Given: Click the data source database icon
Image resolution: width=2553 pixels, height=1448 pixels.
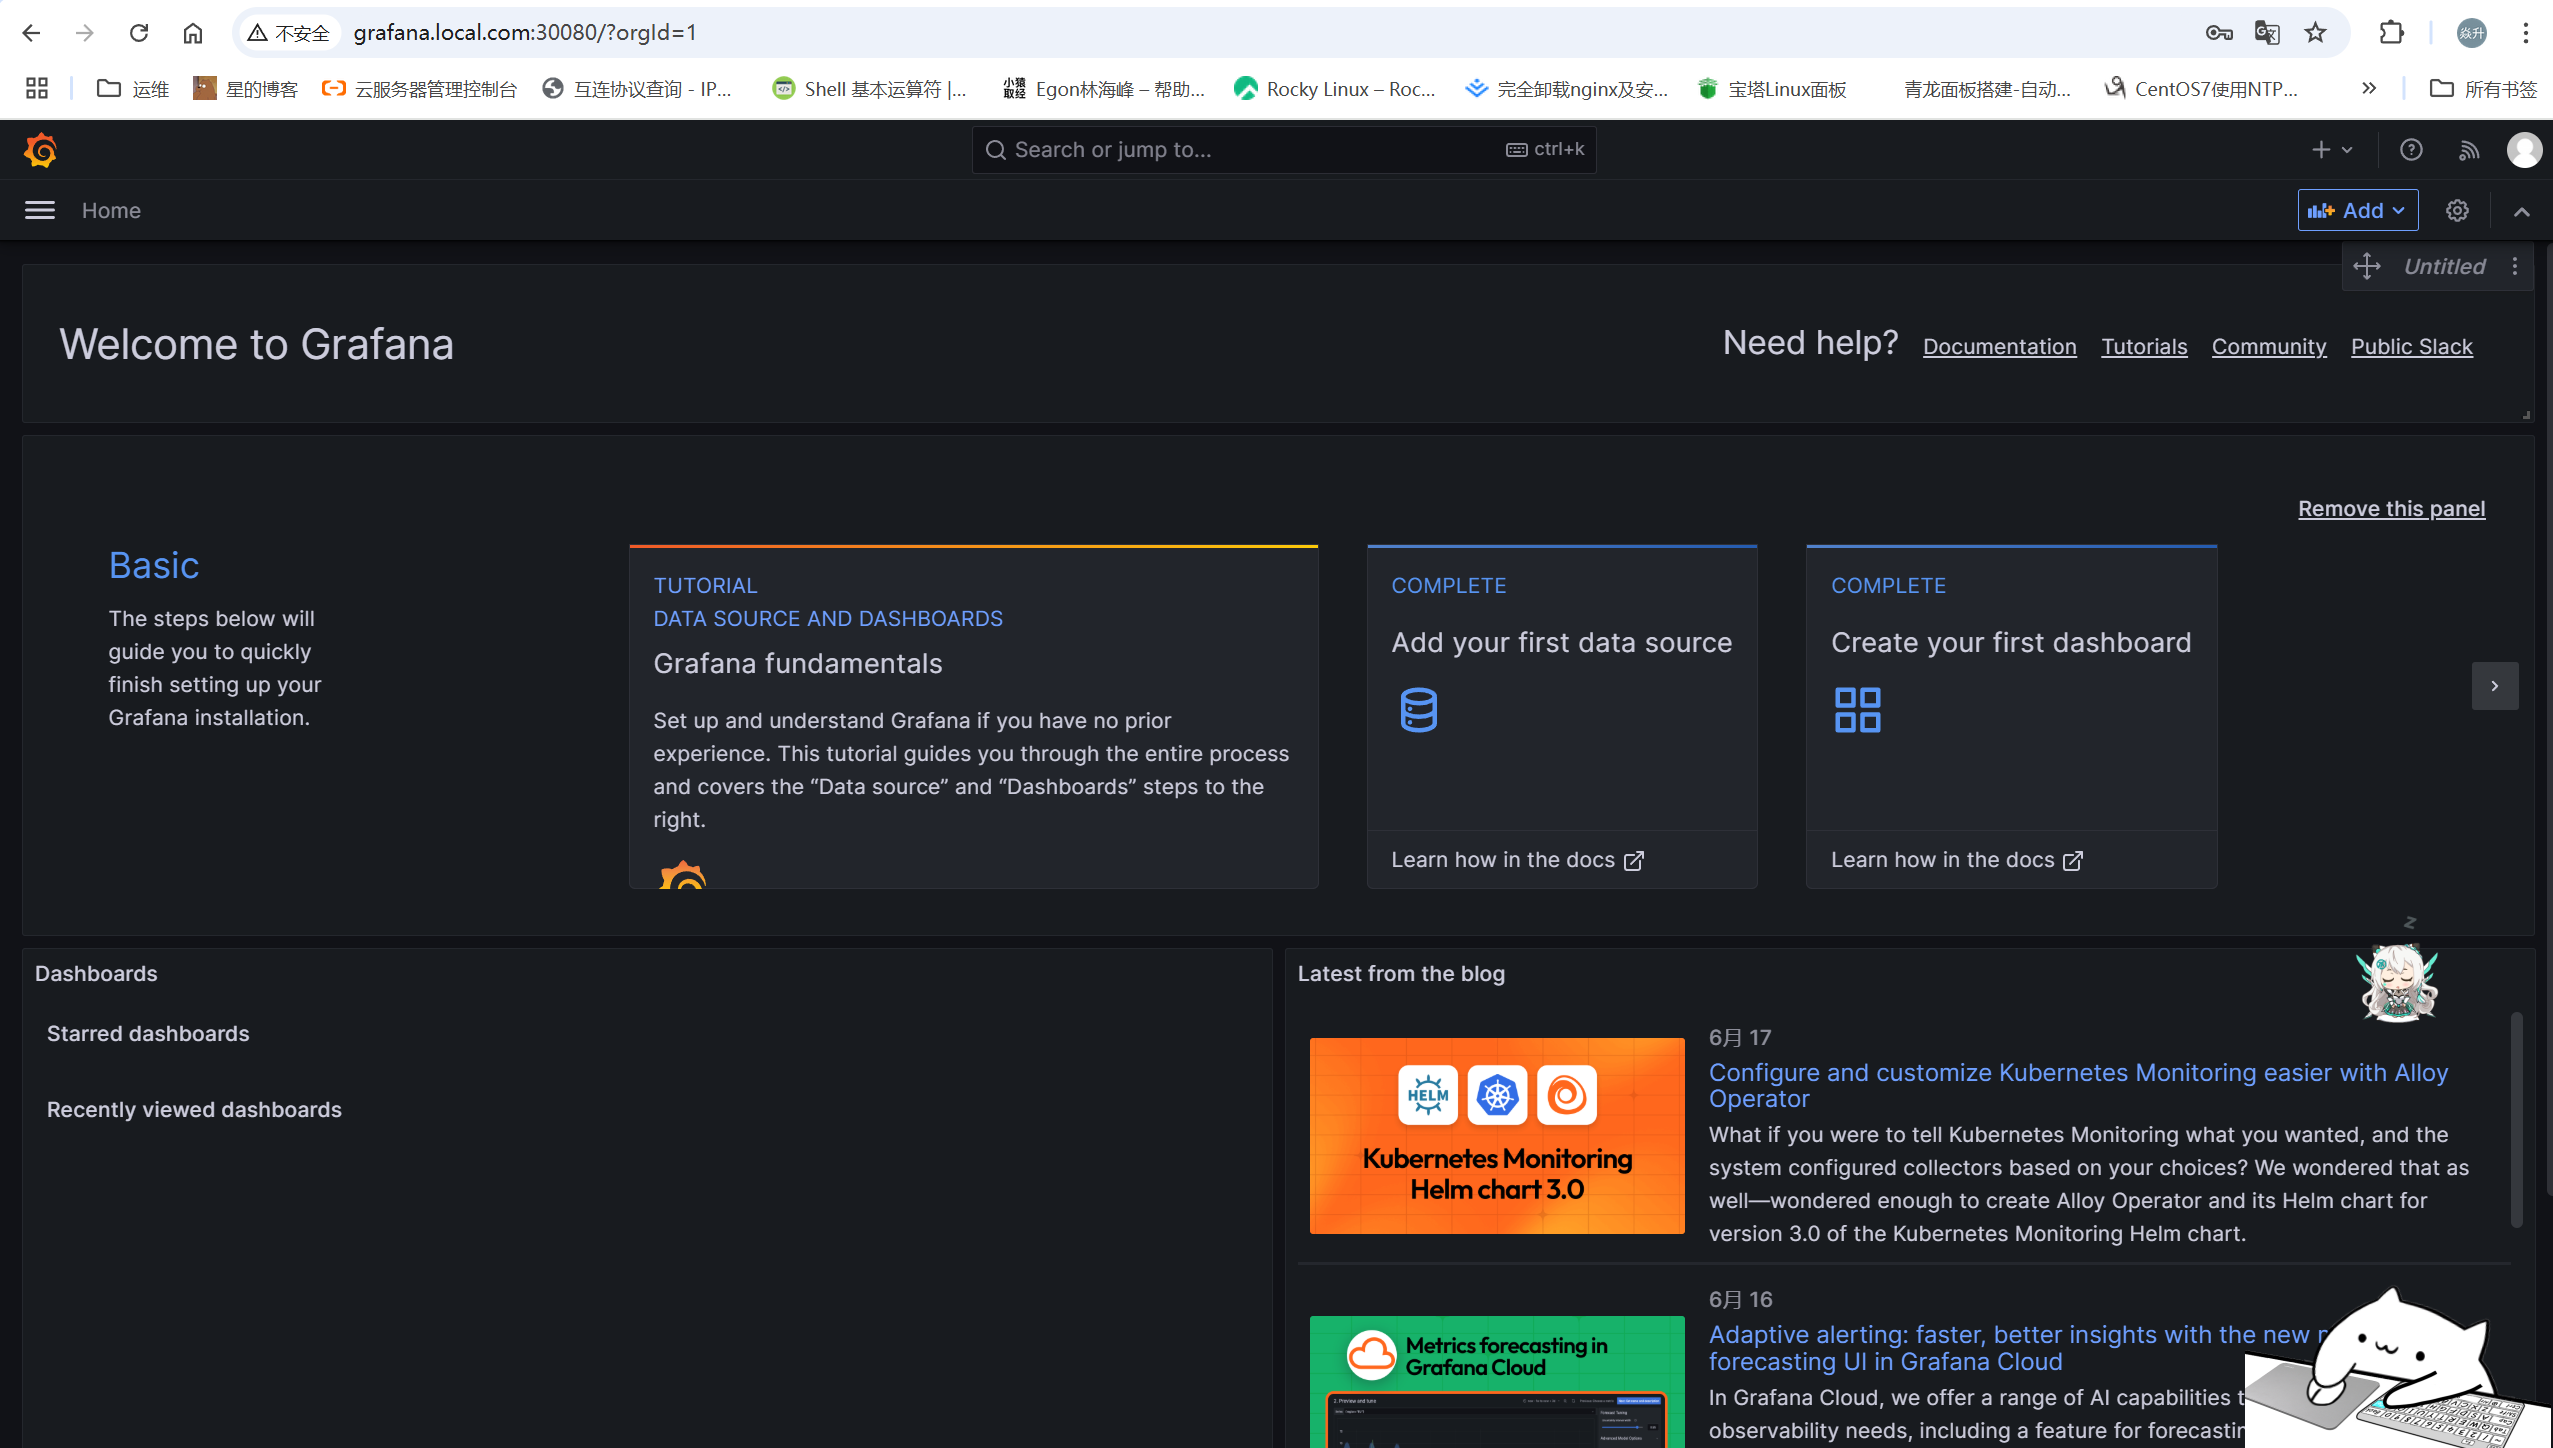Looking at the screenshot, I should [x=1418, y=710].
